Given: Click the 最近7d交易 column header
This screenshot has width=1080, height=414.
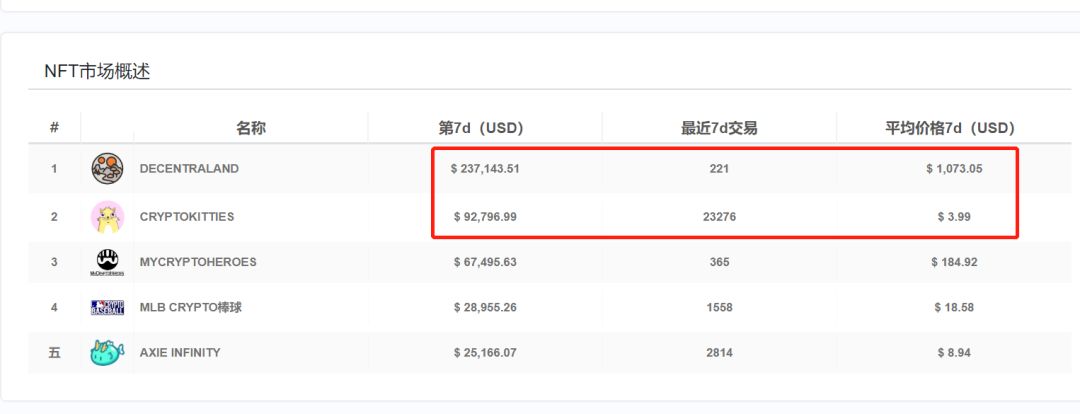Looking at the screenshot, I should click(x=719, y=128).
